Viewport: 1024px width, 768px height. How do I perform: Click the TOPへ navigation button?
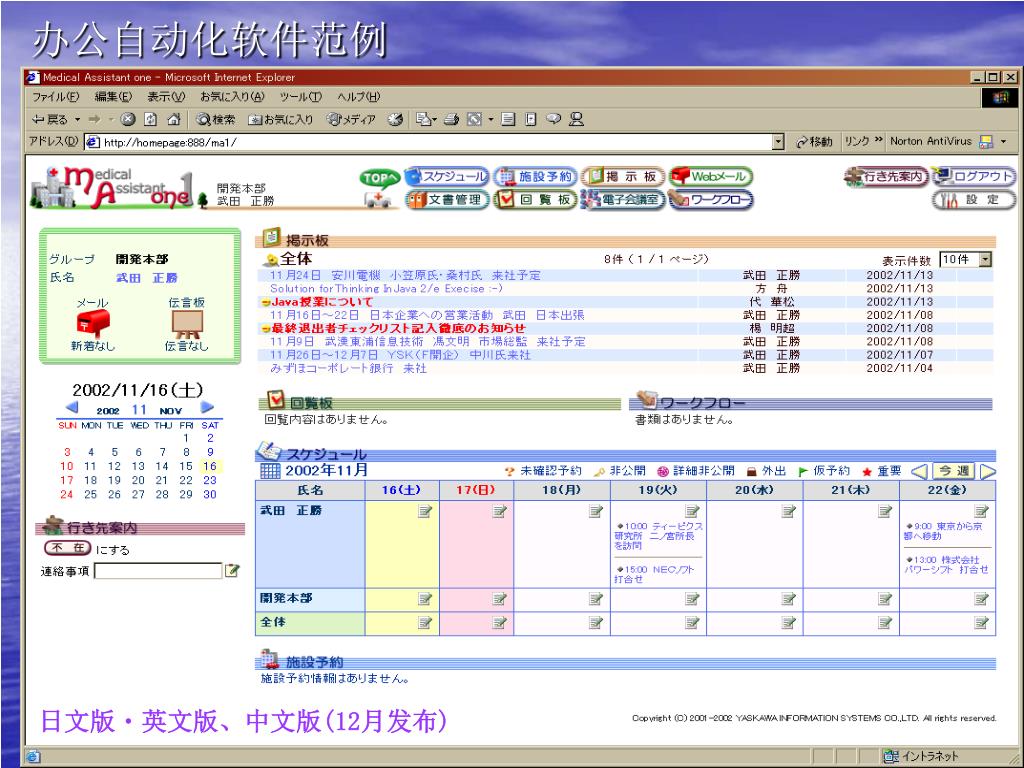pos(379,178)
